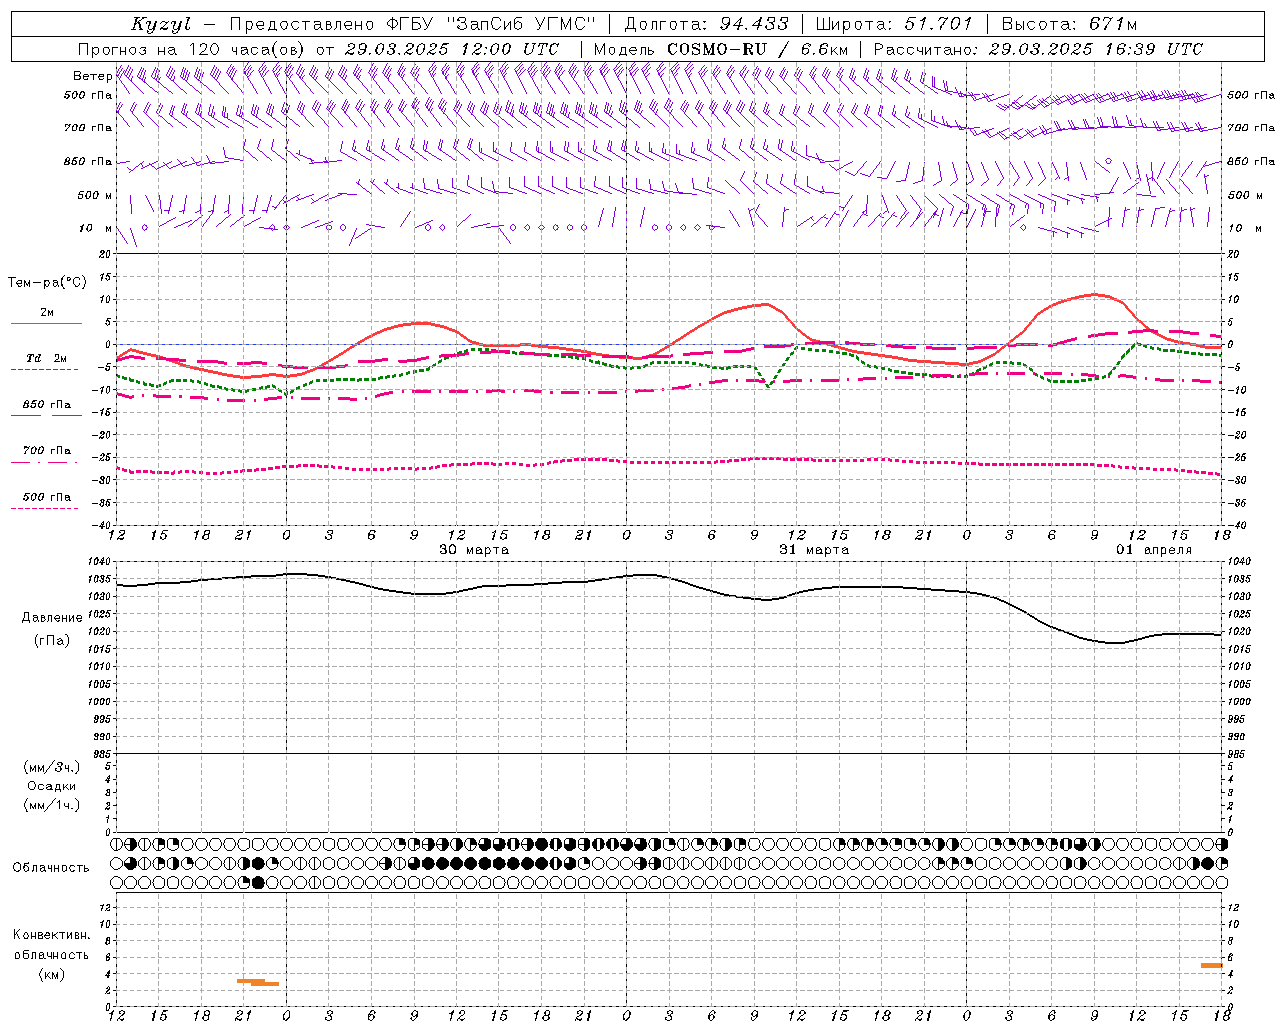Click the model name "COSMO-RU / 6.6км"
The image size is (1280, 1024).
[x=757, y=49]
